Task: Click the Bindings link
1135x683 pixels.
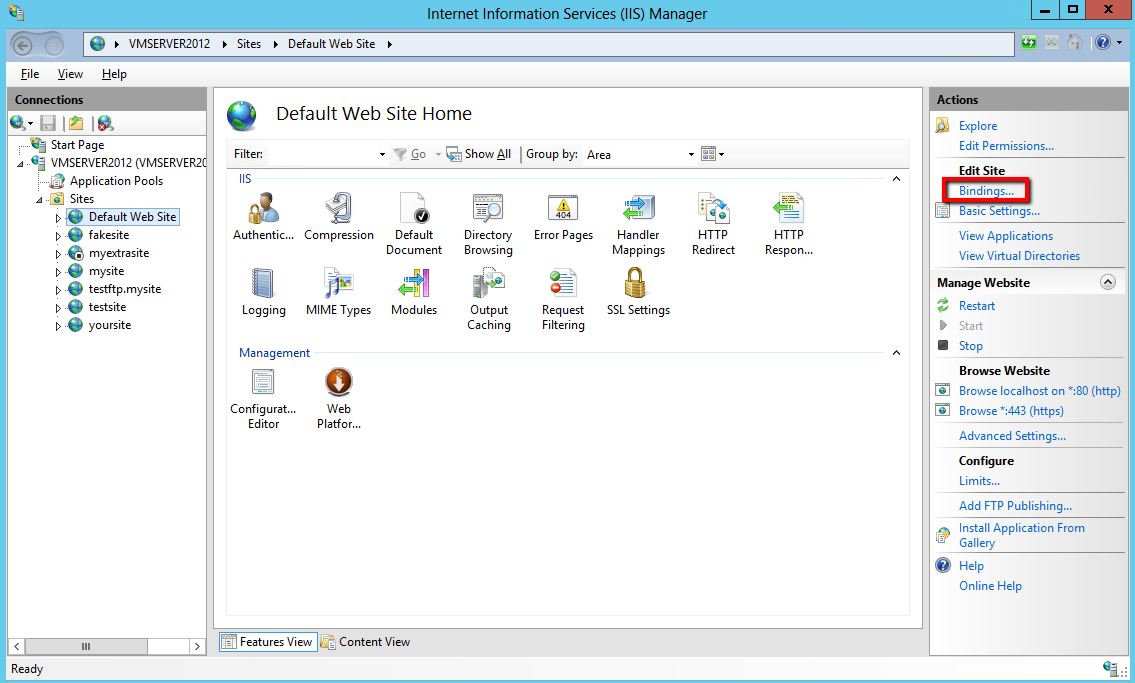Action: click(986, 191)
